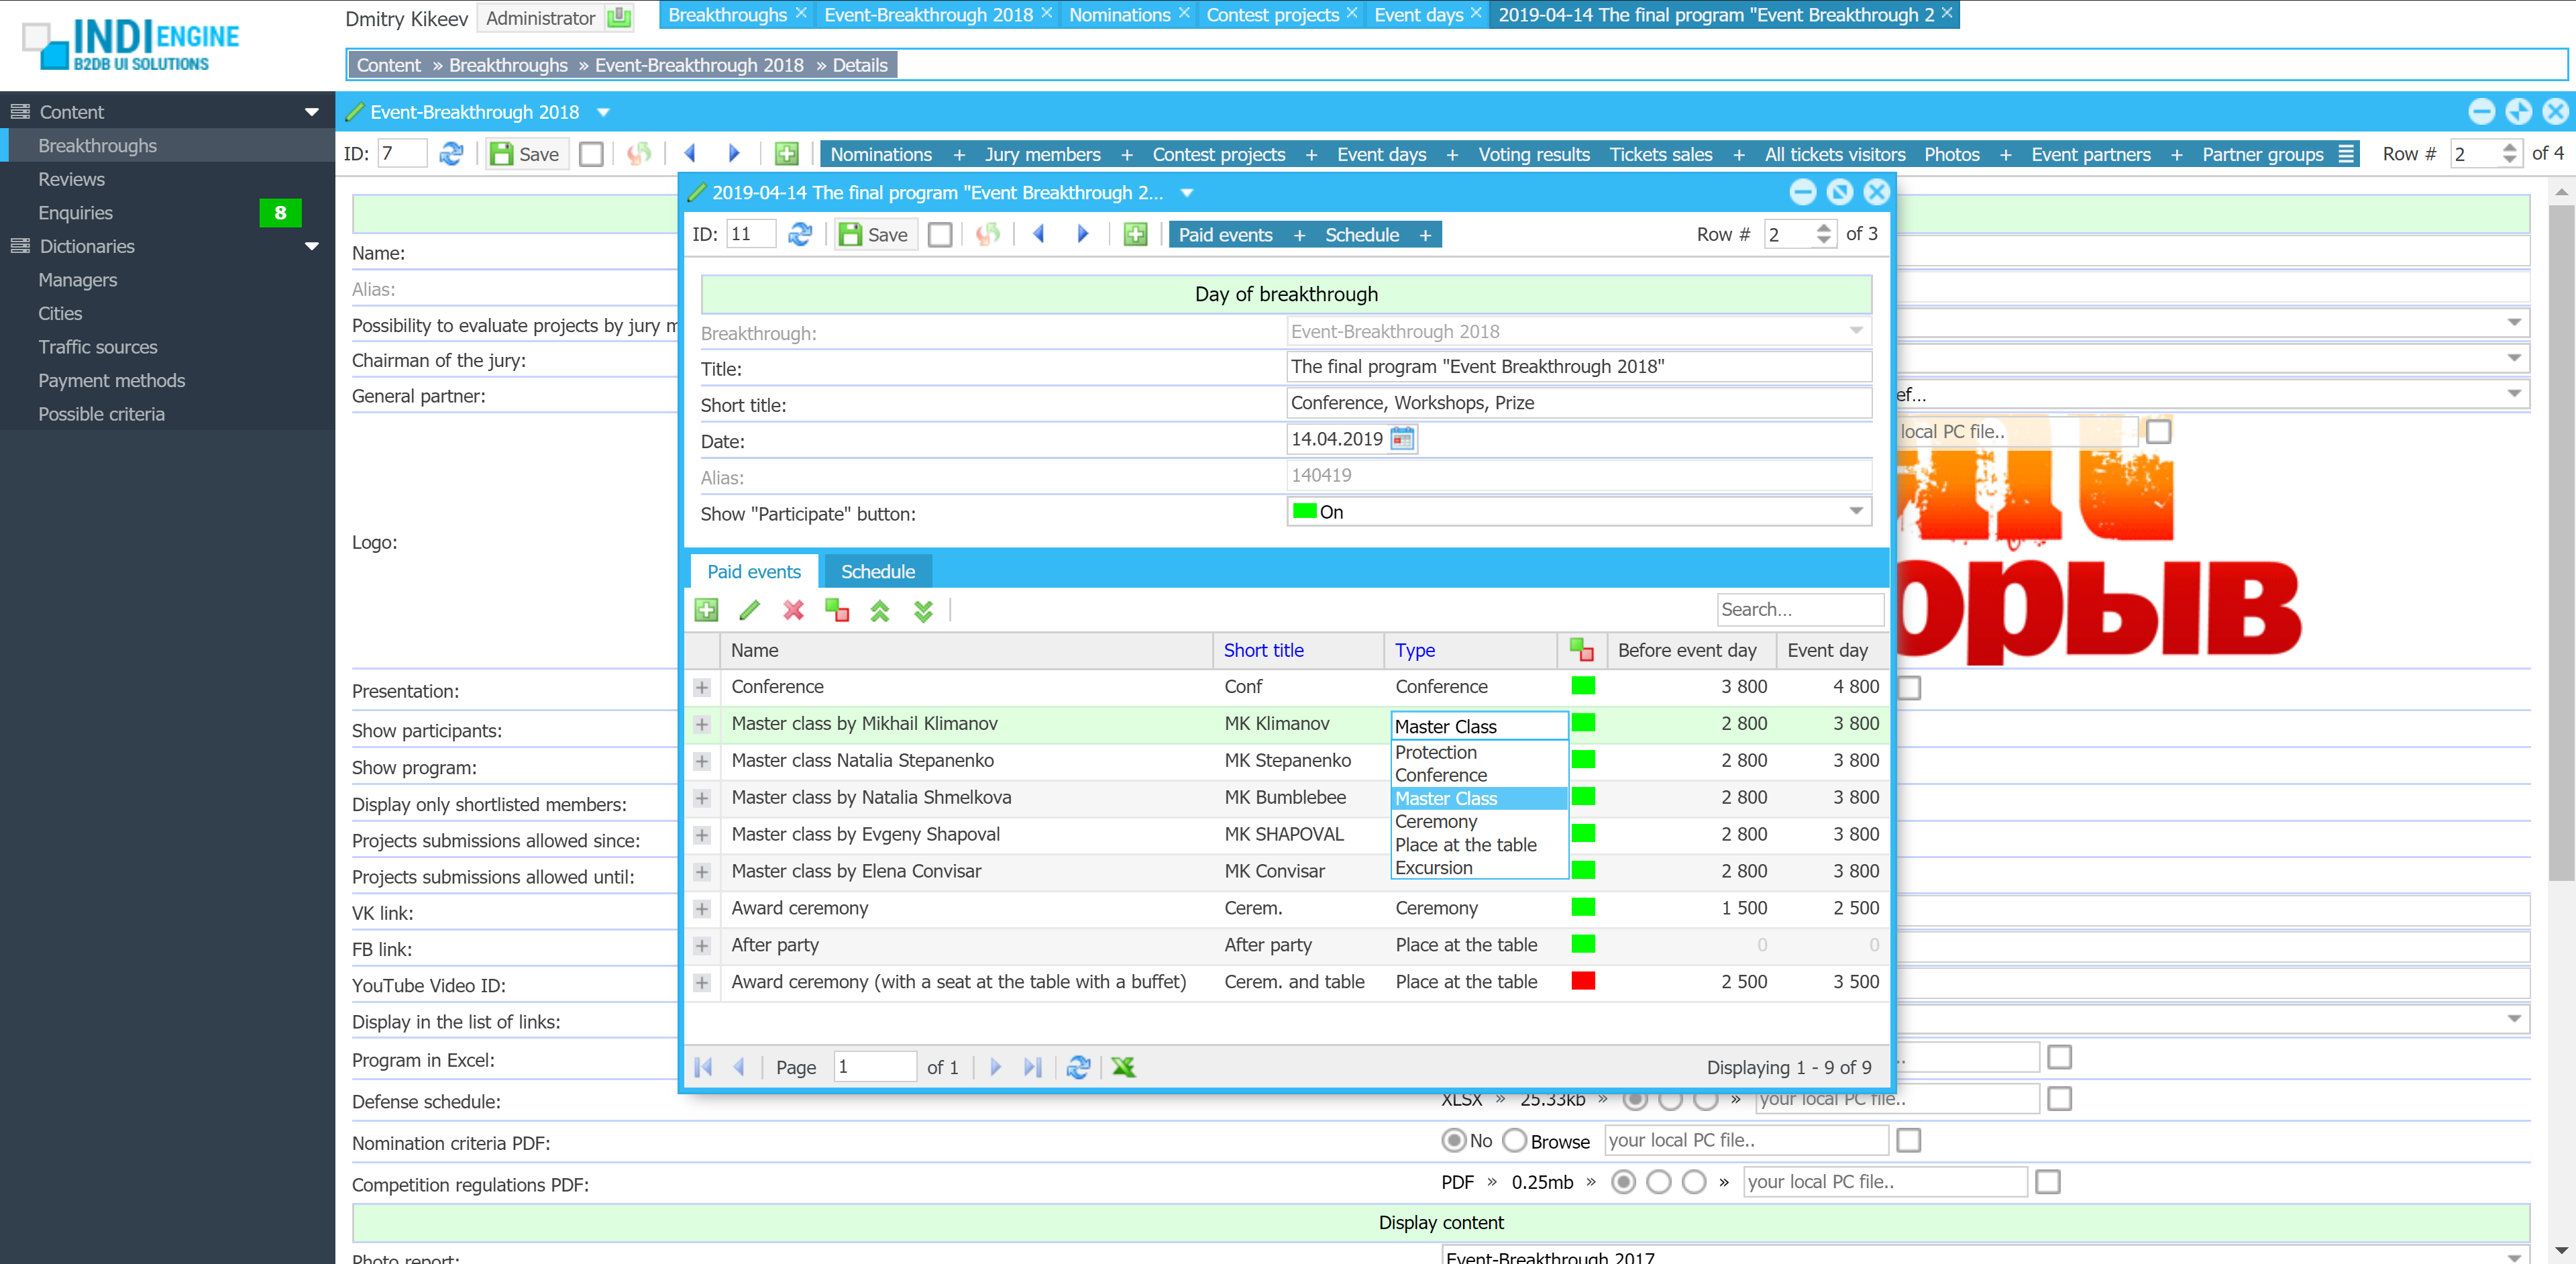The width and height of the screenshot is (2576, 1264).
Task: Tick the checkbox at the end of Competition regulations PDF row
Action: (2047, 1182)
